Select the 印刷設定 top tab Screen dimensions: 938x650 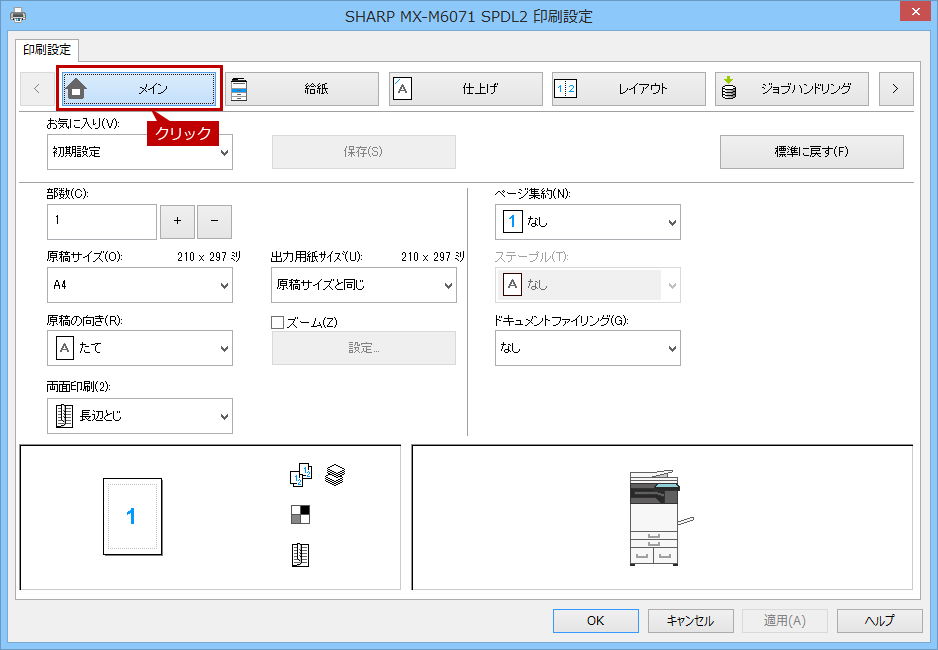coord(47,50)
